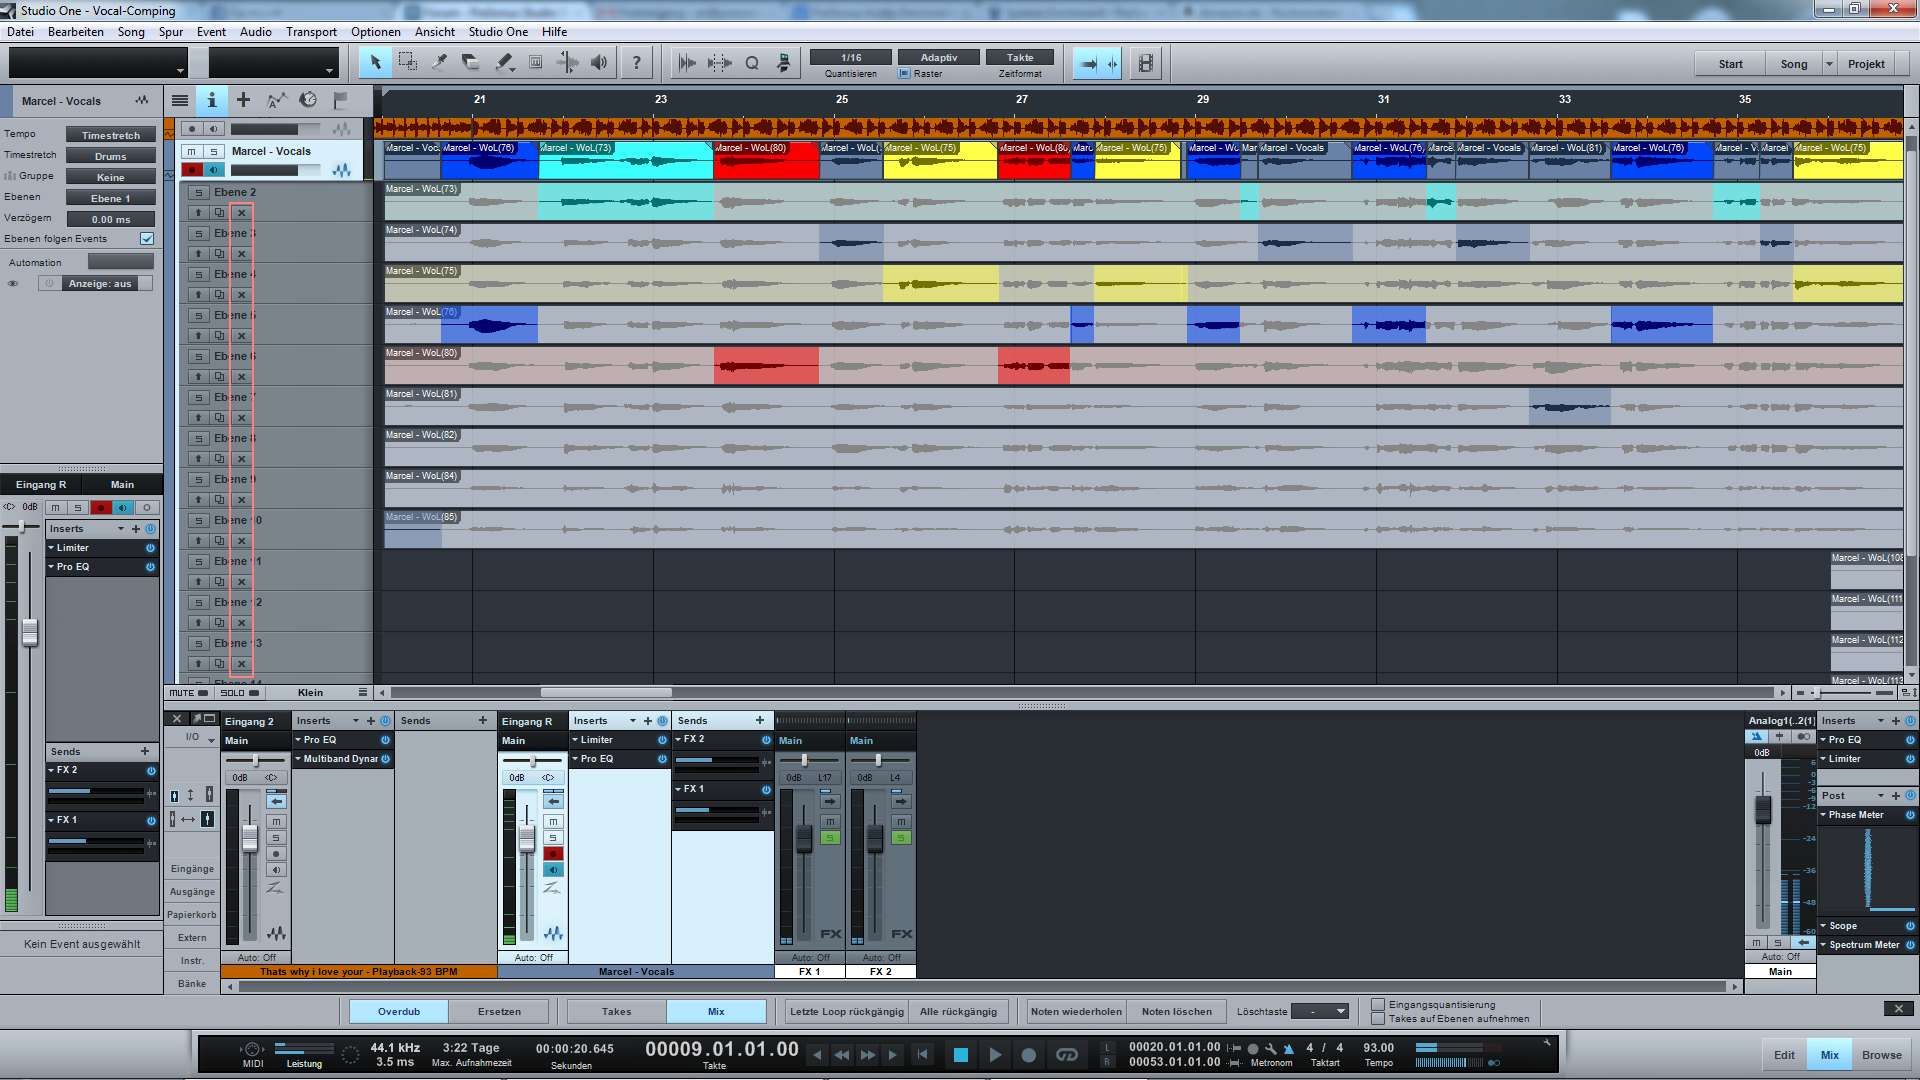Toggle loop mode in transport
The height and width of the screenshot is (1080, 1920).
pyautogui.click(x=1067, y=1055)
